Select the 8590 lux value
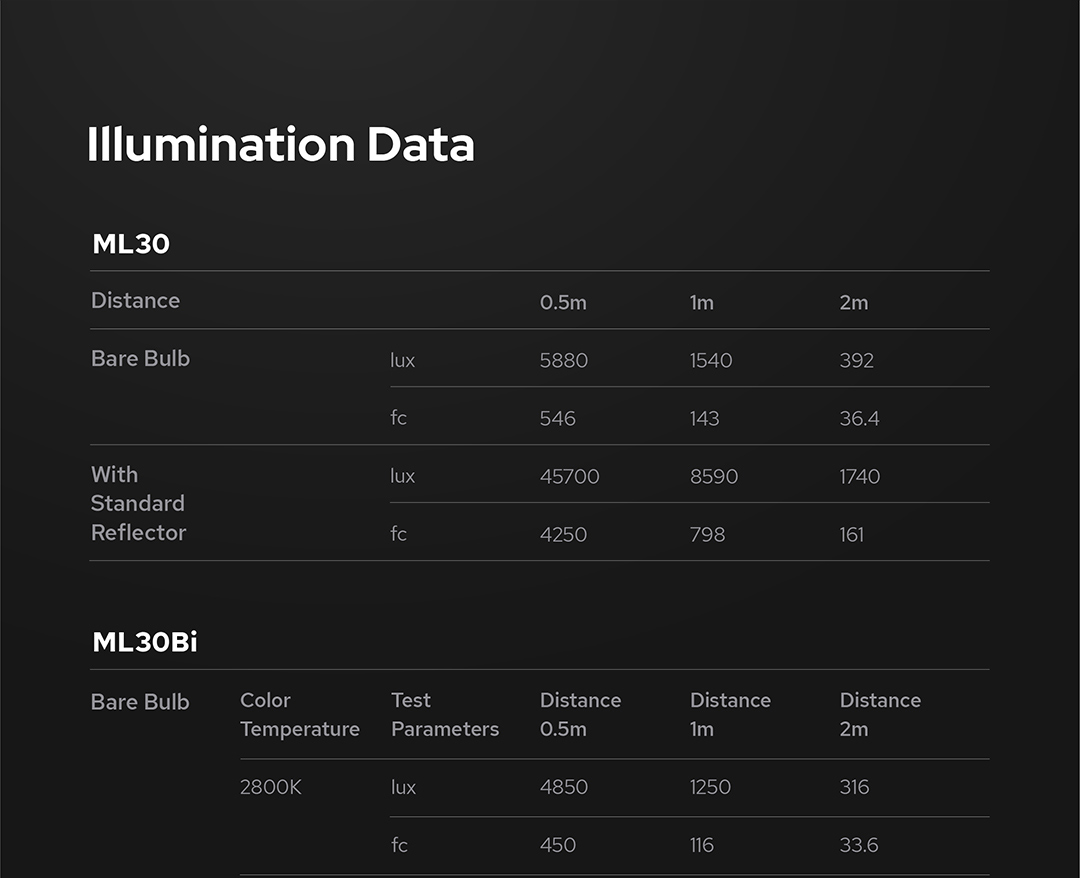The width and height of the screenshot is (1080, 878). (x=713, y=476)
